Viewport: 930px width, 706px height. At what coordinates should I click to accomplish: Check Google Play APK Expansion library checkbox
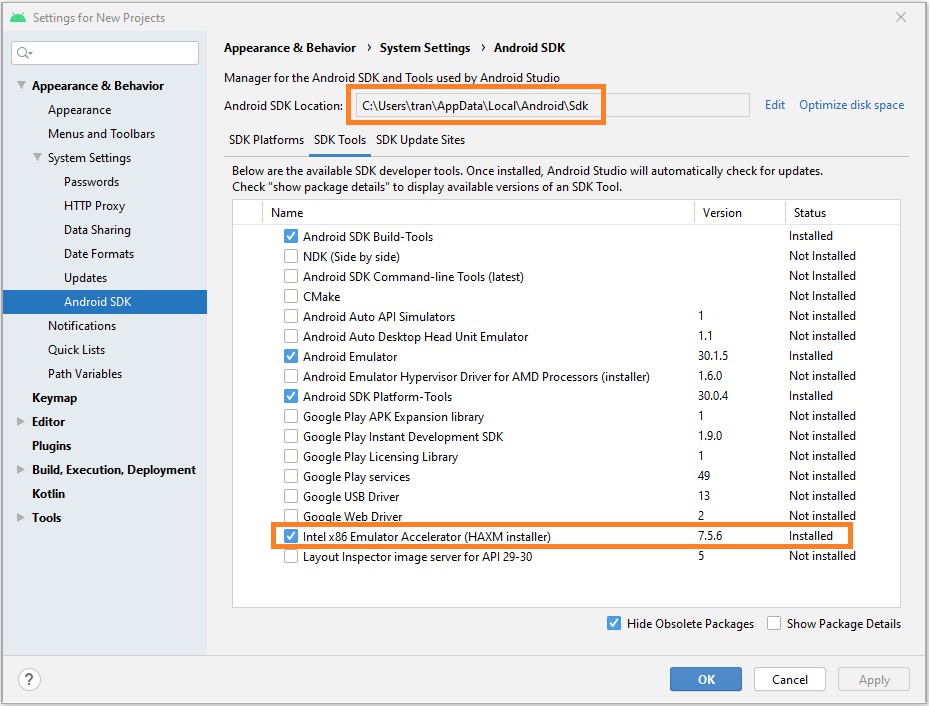click(291, 416)
